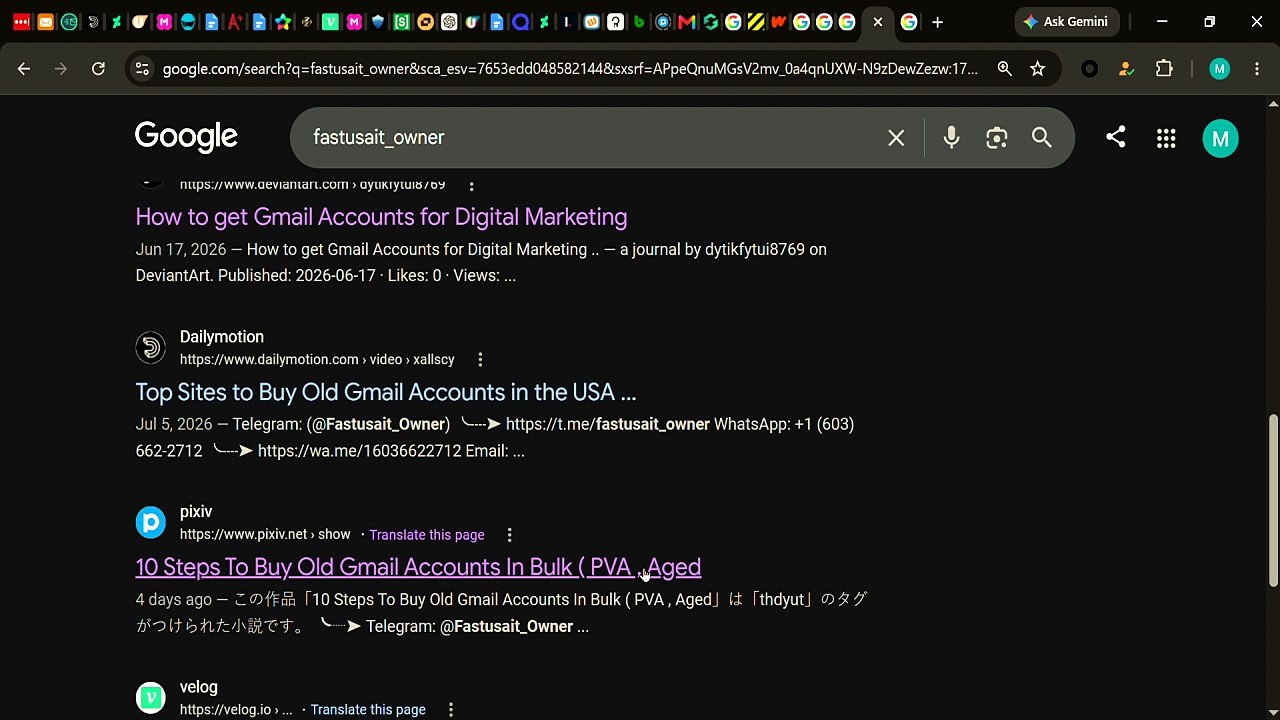Click the pixiv favicon
This screenshot has height=720, width=1280.
[x=151, y=522]
